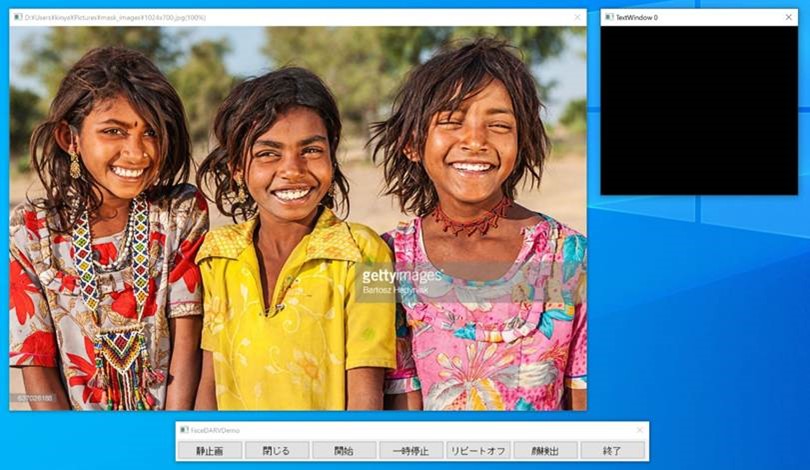
Task: Exit the demo via 終了 button
Action: [x=612, y=450]
